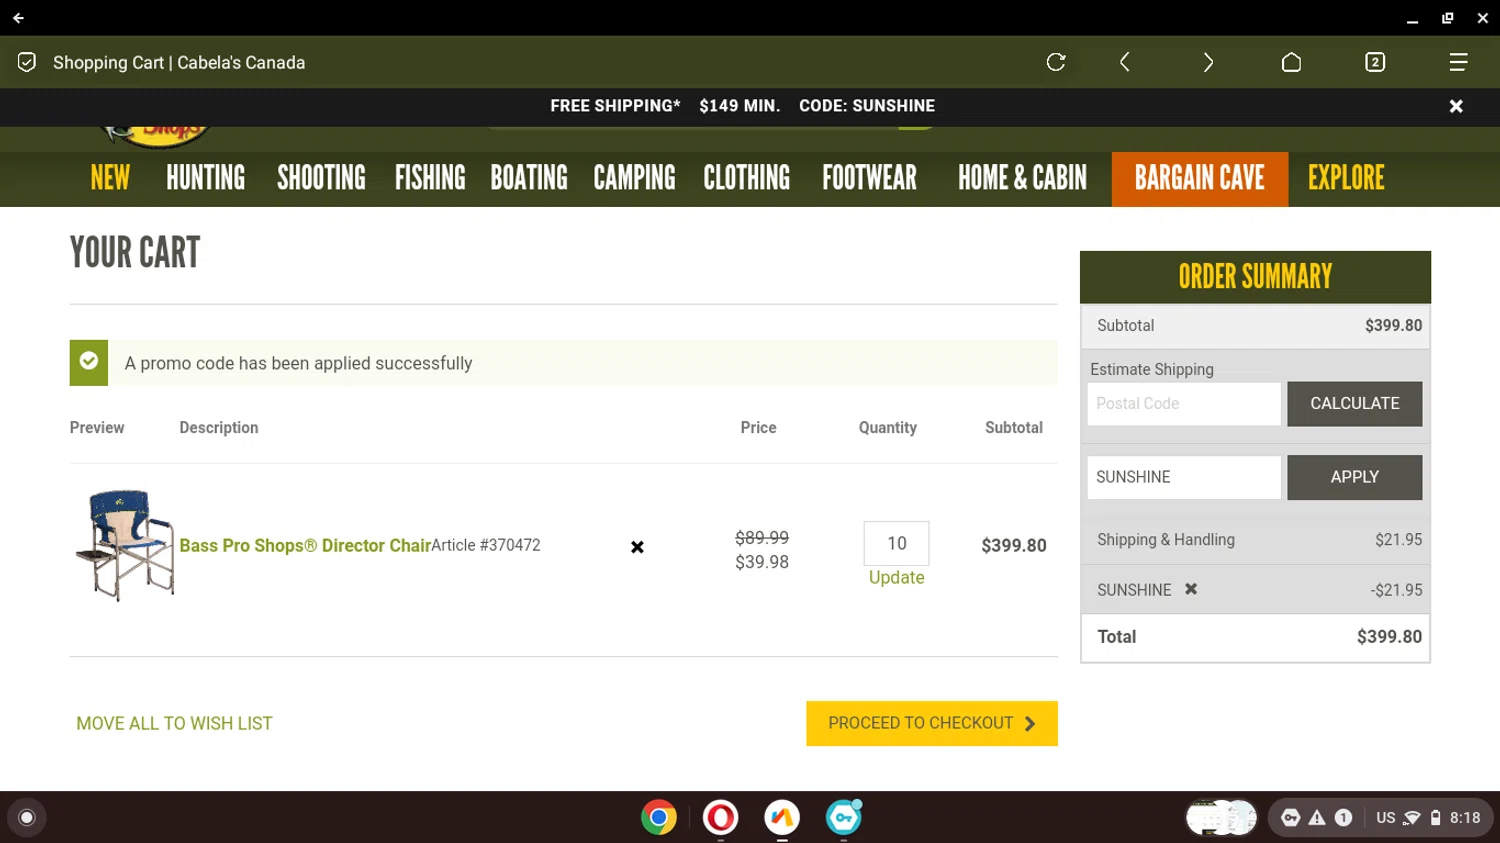Click the green promo success checkmark

89,362
